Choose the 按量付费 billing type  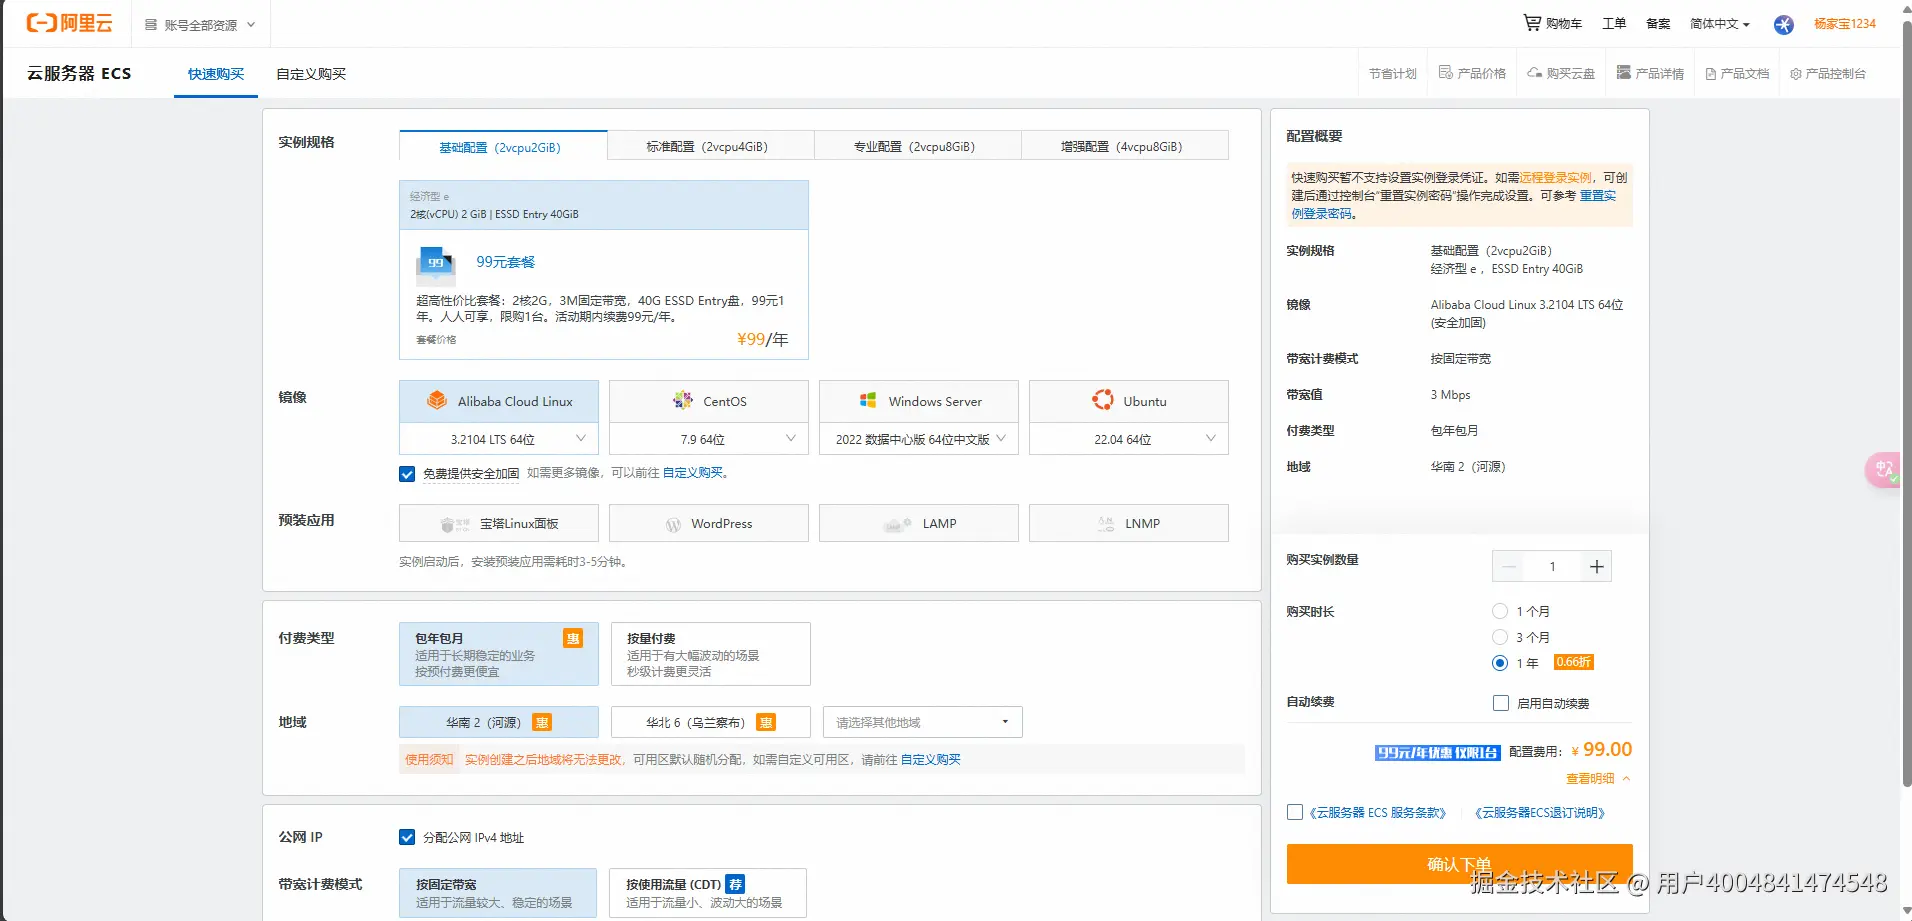pyautogui.click(x=711, y=654)
